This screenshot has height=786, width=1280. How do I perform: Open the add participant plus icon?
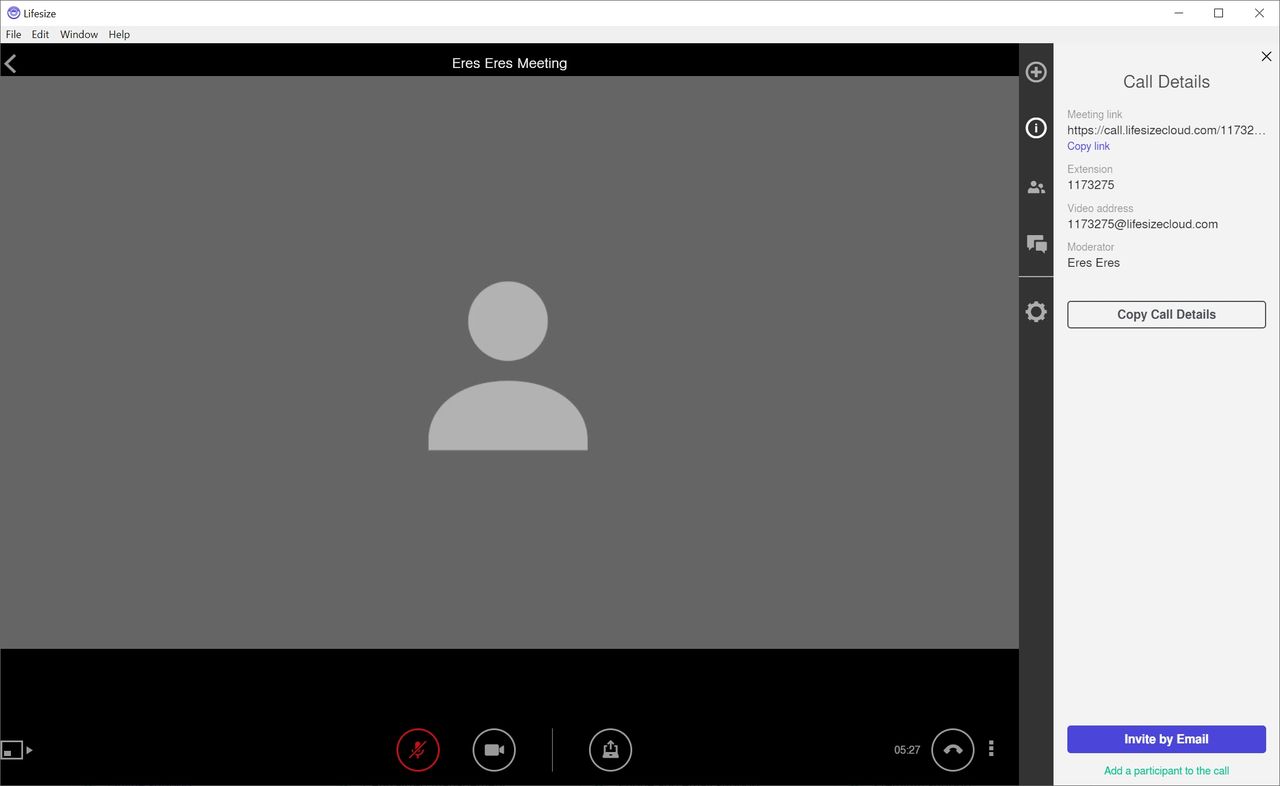click(x=1036, y=72)
